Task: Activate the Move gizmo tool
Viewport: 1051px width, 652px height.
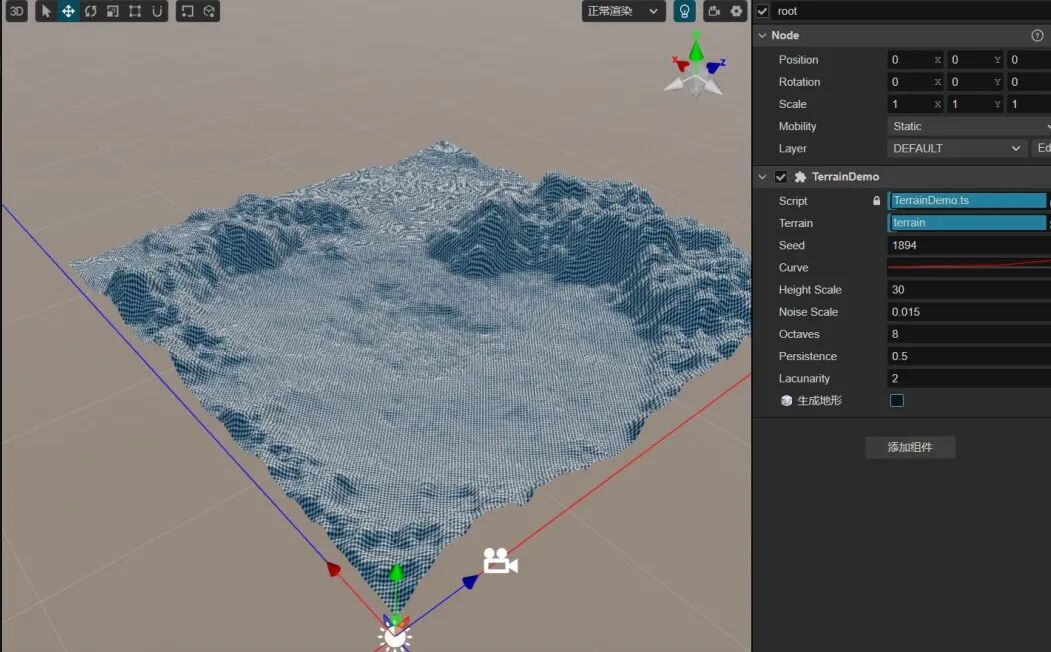Action: pyautogui.click(x=68, y=11)
